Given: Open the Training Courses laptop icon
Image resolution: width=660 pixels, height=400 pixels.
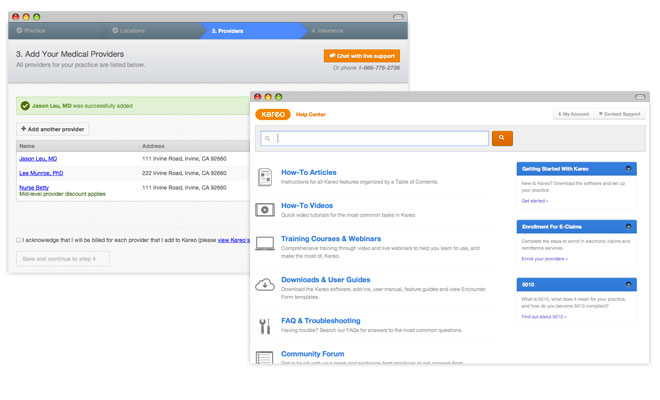Looking at the screenshot, I should pos(265,243).
